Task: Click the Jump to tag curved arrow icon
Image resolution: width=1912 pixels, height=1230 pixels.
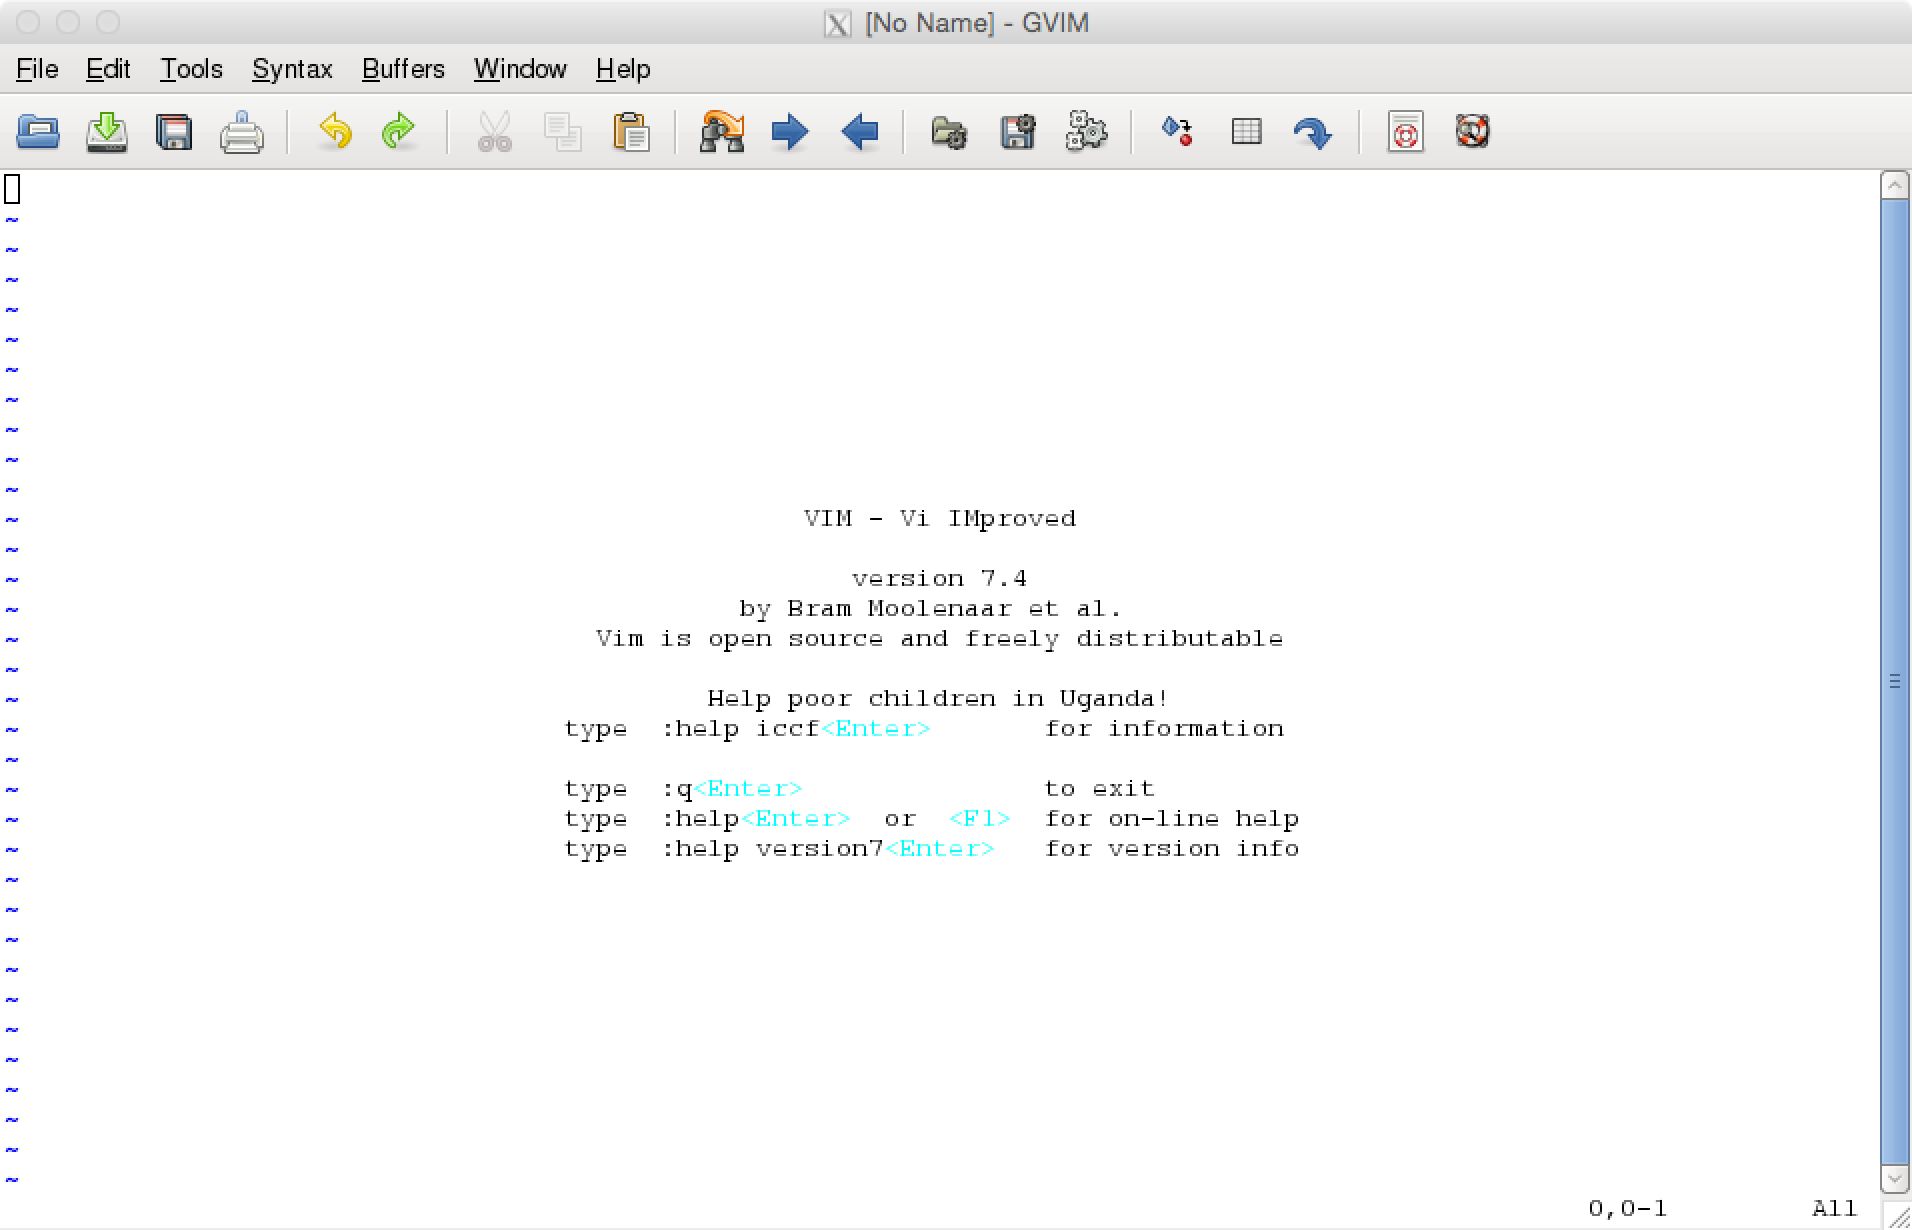Action: coord(1313,133)
